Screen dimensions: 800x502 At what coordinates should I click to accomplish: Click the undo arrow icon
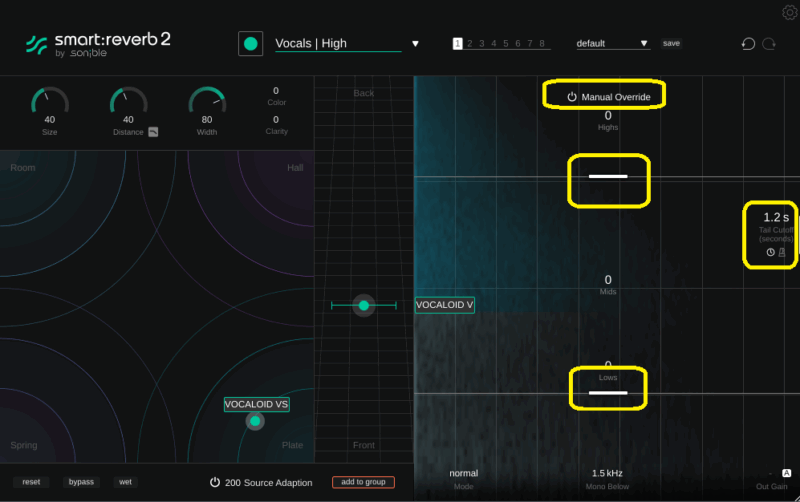coord(748,44)
